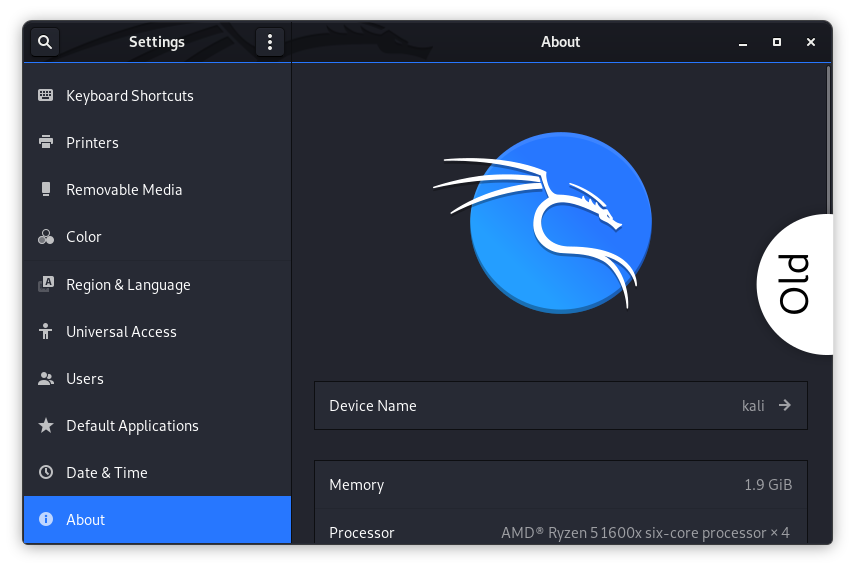This screenshot has width=855, height=569.
Task: Open Removable Media settings
Action: tap(157, 189)
